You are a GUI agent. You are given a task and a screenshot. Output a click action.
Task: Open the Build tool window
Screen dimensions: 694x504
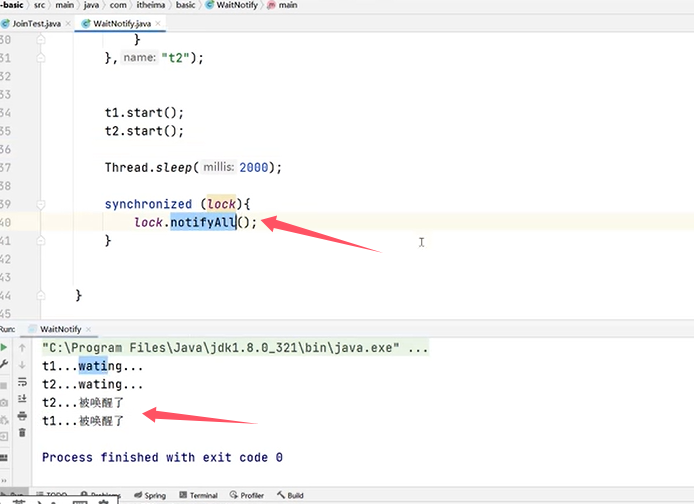point(290,495)
